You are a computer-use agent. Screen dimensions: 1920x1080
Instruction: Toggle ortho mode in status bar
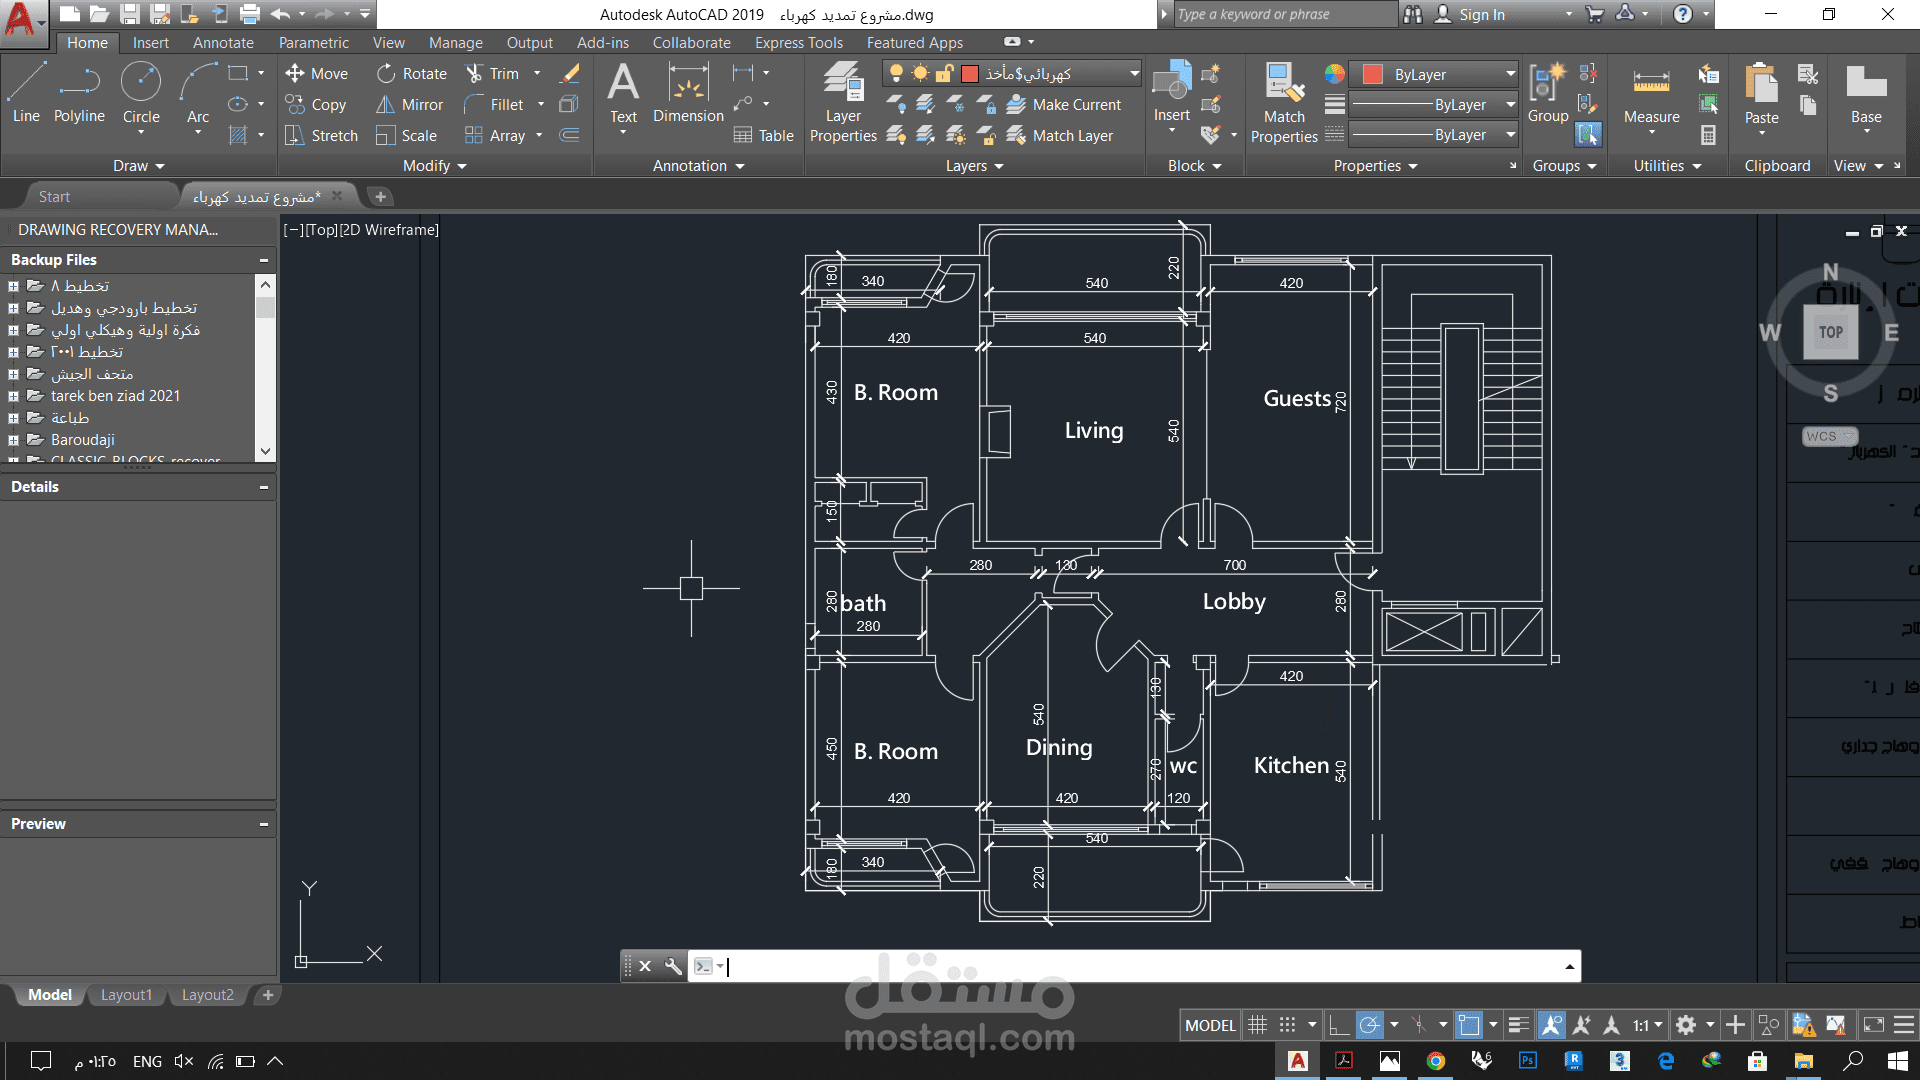[1339, 1025]
